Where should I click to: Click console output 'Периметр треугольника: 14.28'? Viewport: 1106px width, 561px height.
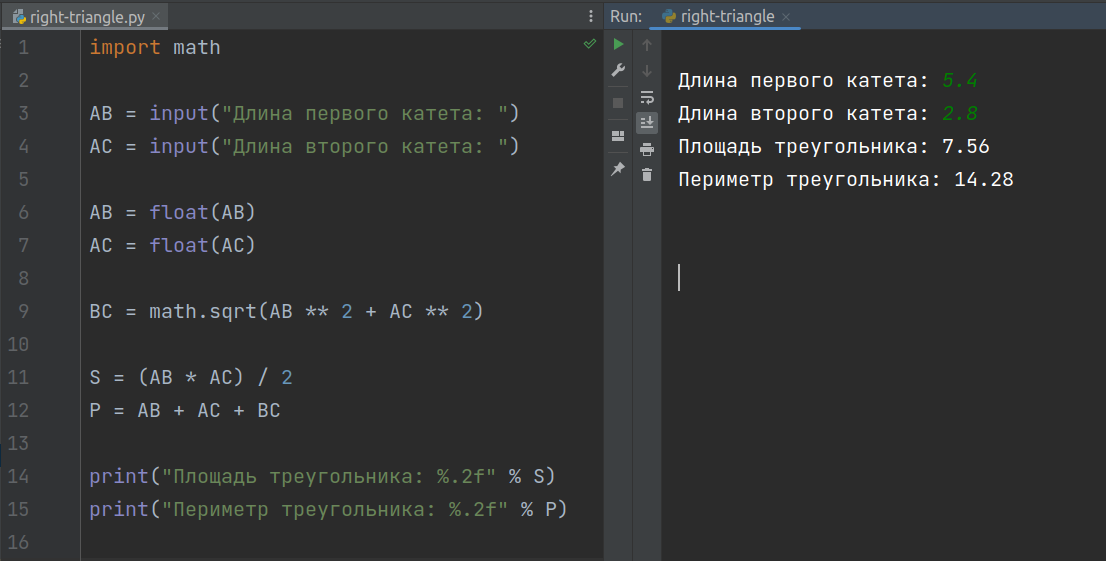tap(846, 179)
